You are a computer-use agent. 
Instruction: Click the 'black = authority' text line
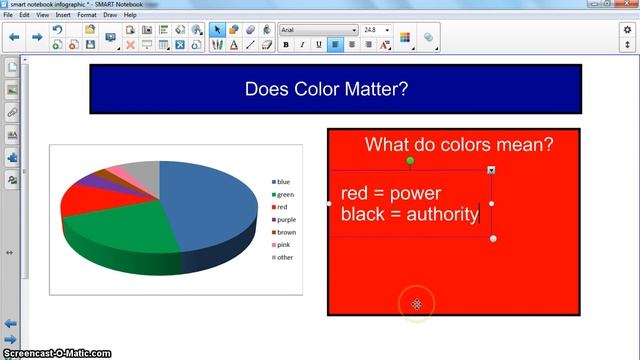410,214
